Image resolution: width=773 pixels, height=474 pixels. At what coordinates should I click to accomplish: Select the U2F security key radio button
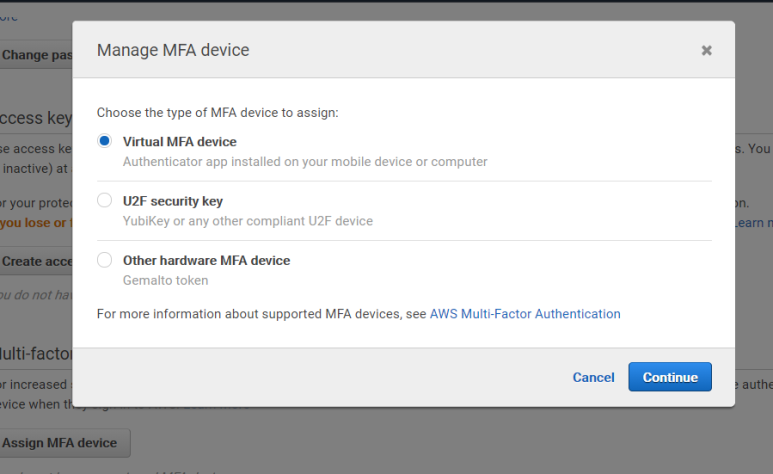[x=105, y=200]
